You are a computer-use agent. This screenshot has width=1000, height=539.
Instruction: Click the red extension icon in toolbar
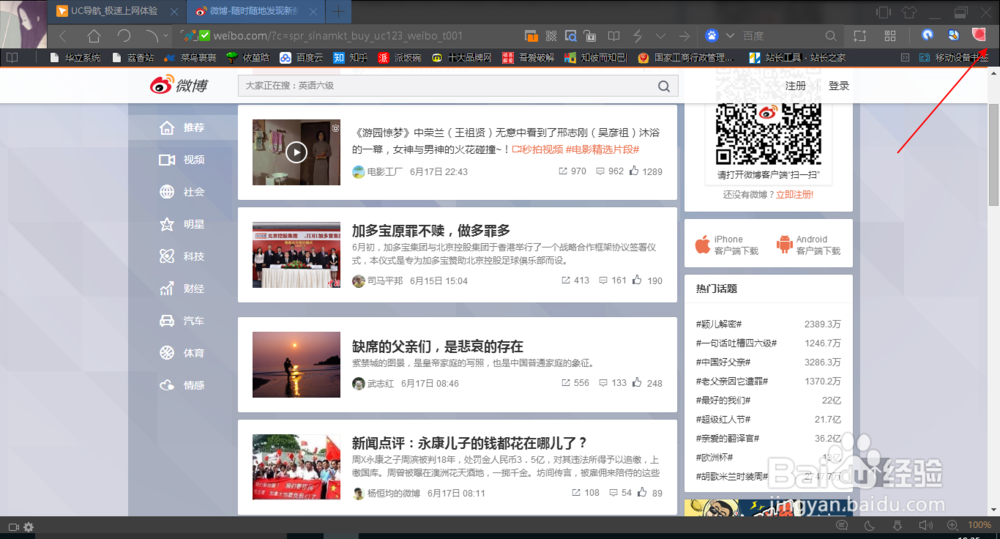978,34
